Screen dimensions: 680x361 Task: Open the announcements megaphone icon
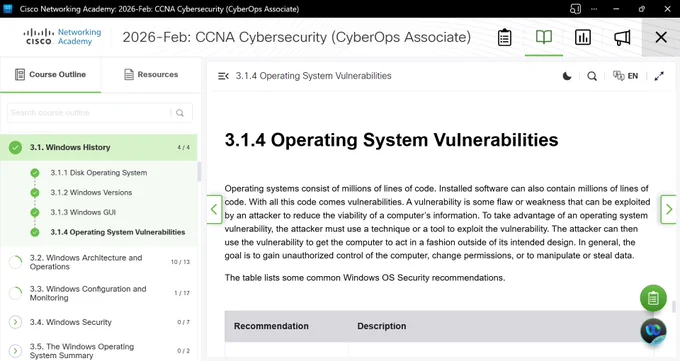622,38
